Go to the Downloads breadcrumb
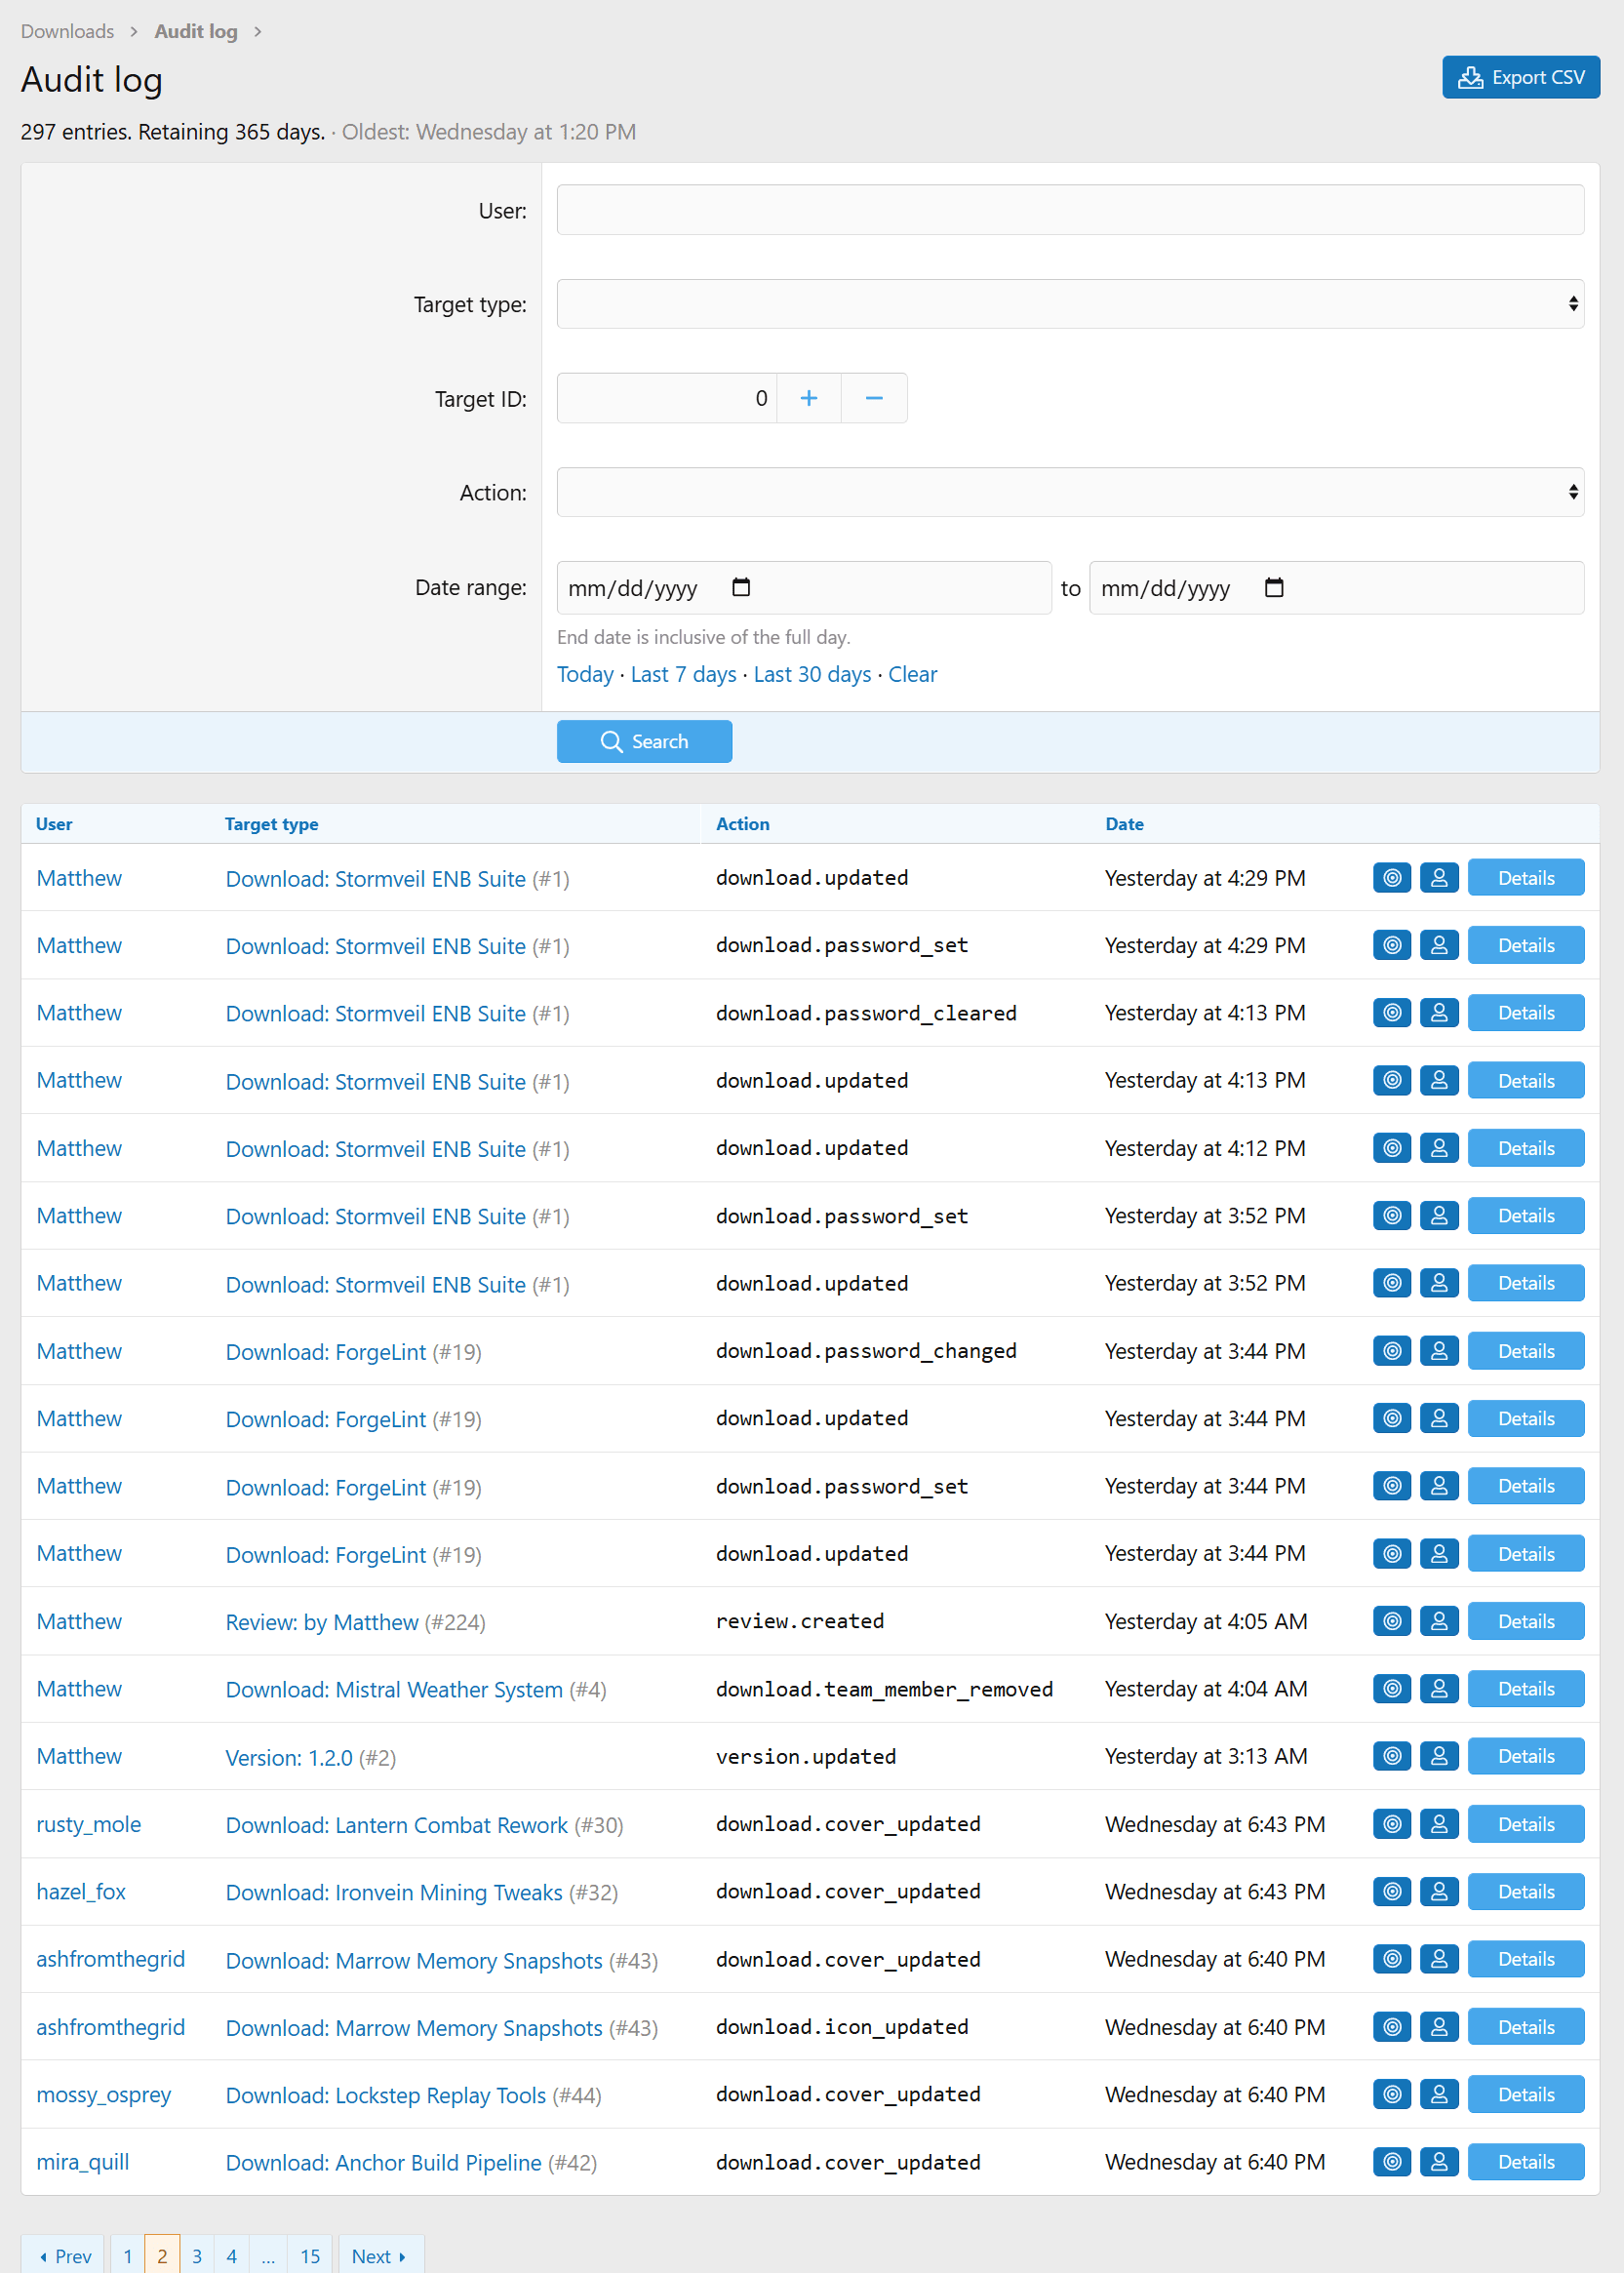 click(x=67, y=31)
